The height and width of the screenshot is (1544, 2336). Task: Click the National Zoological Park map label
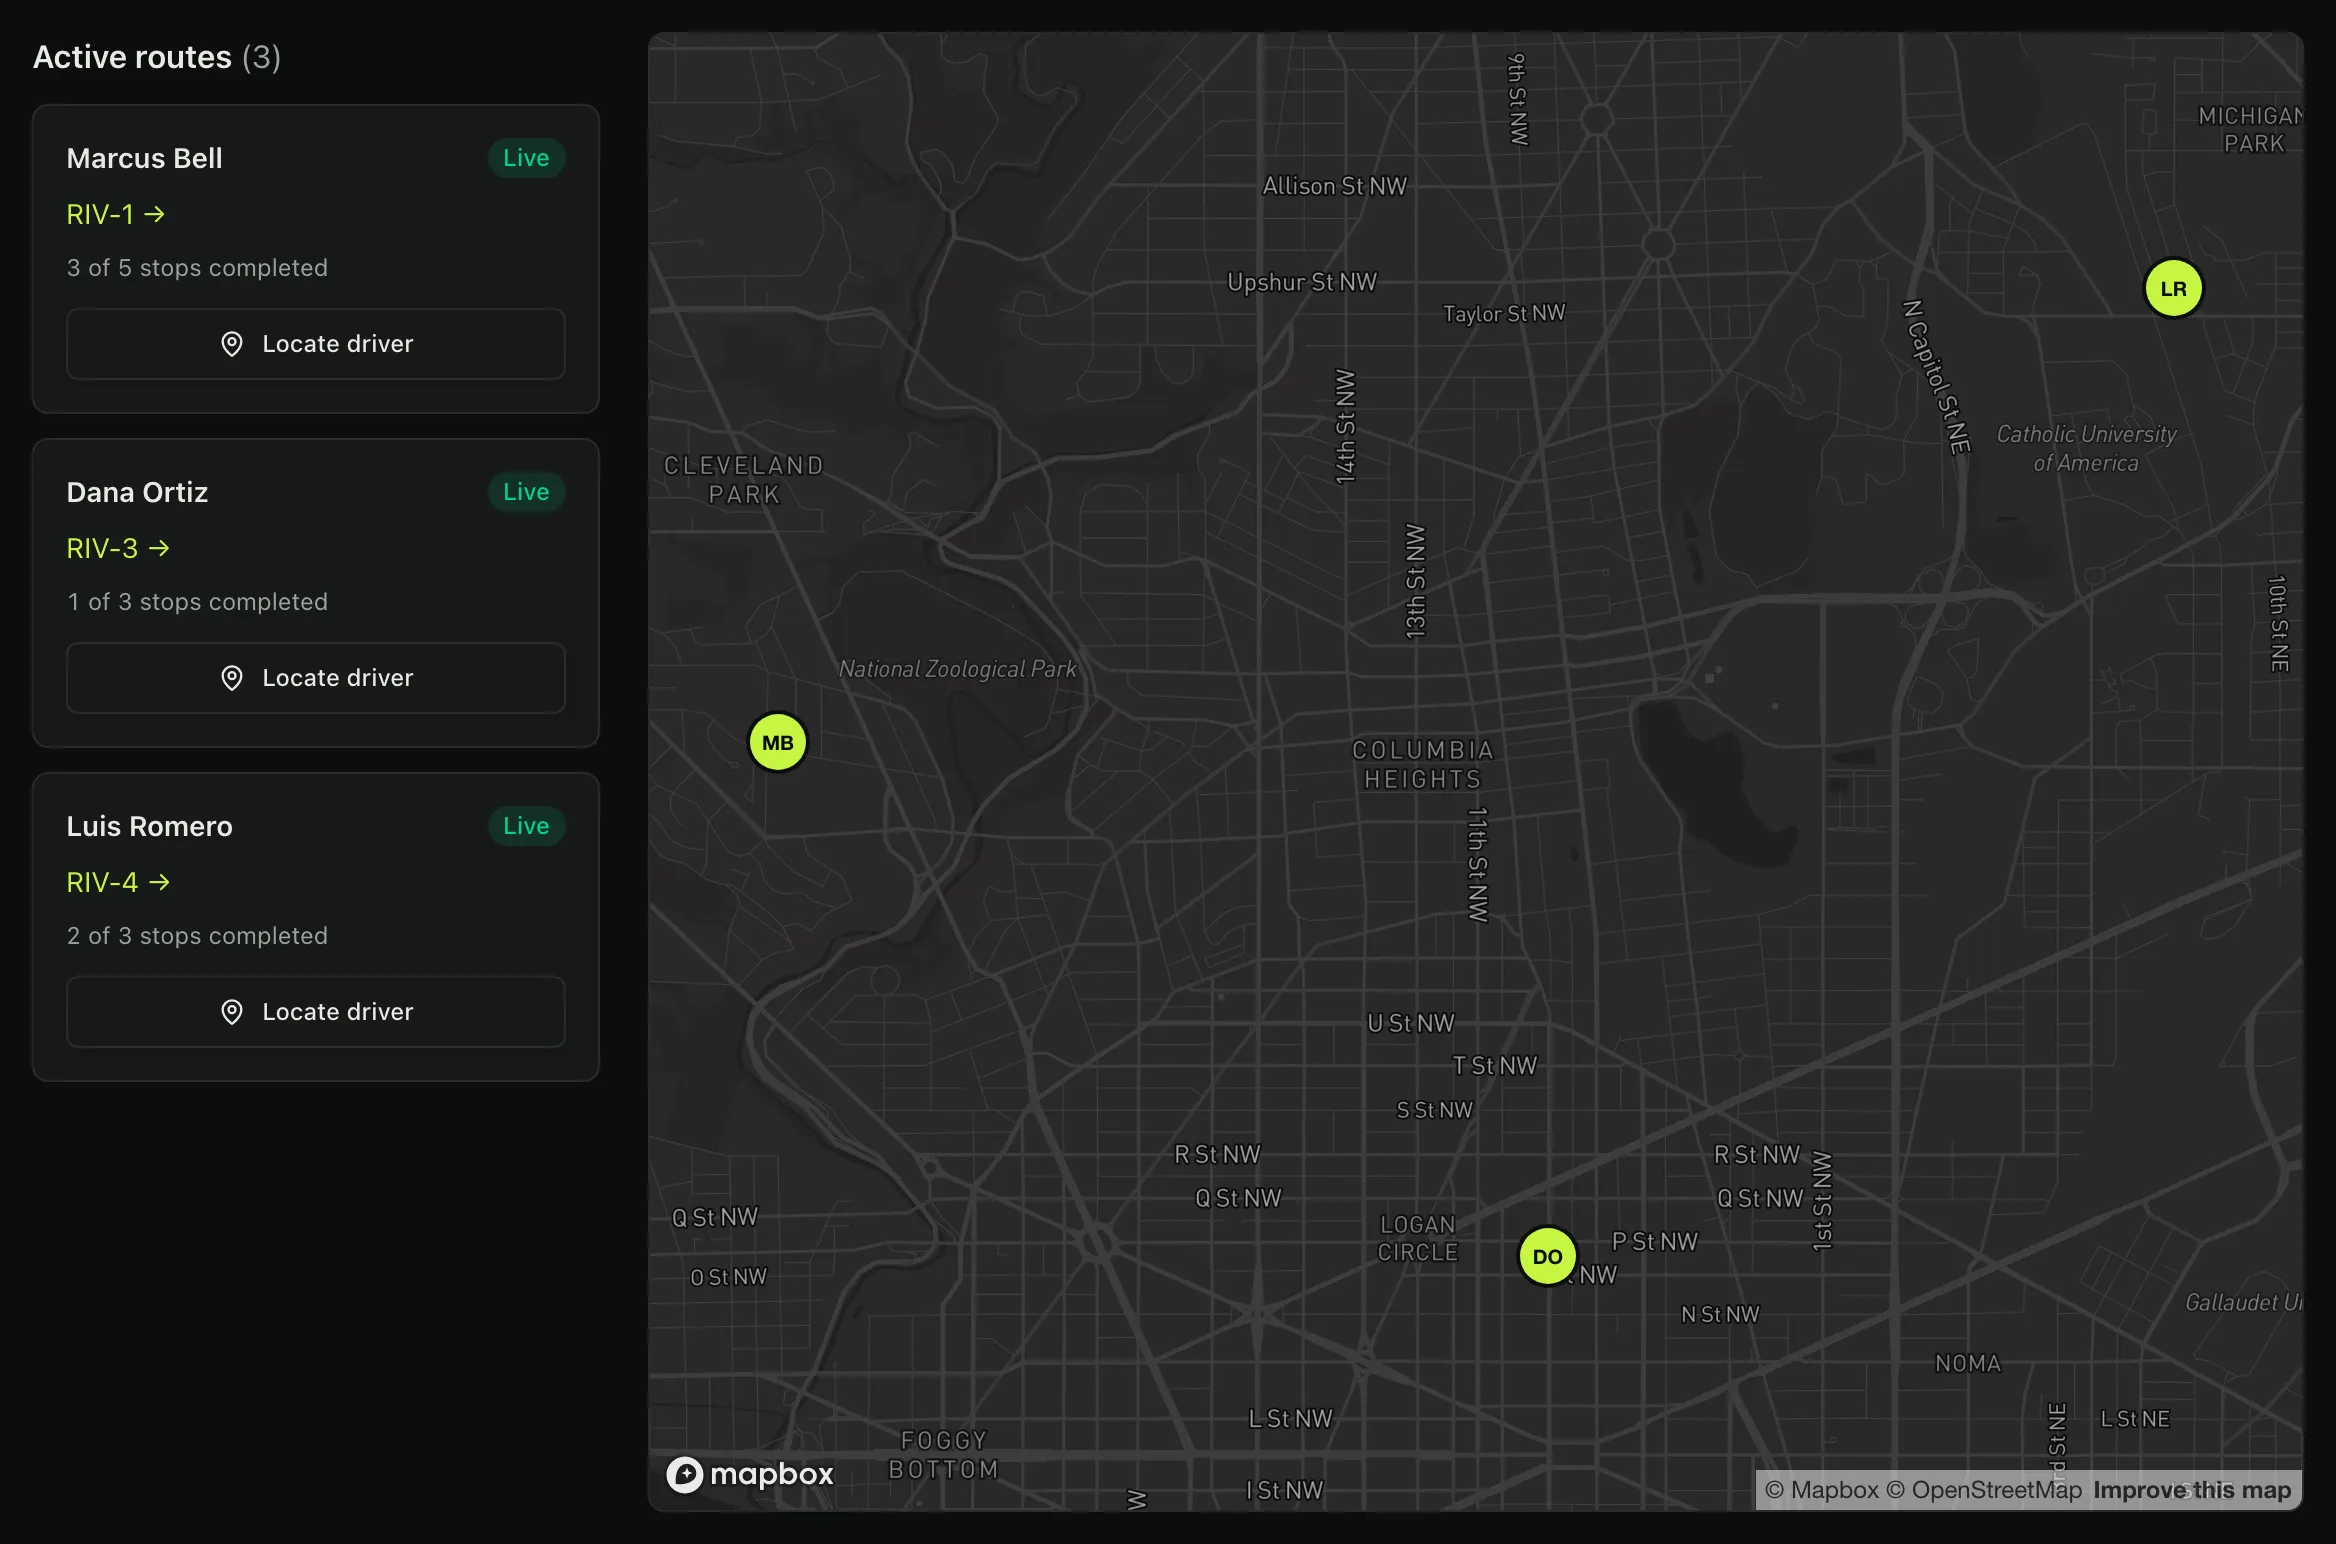tap(958, 669)
